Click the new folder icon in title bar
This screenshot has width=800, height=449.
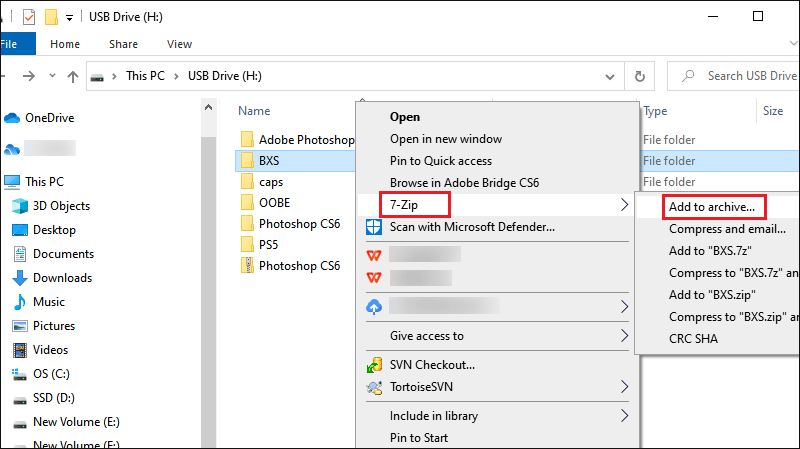coord(51,17)
